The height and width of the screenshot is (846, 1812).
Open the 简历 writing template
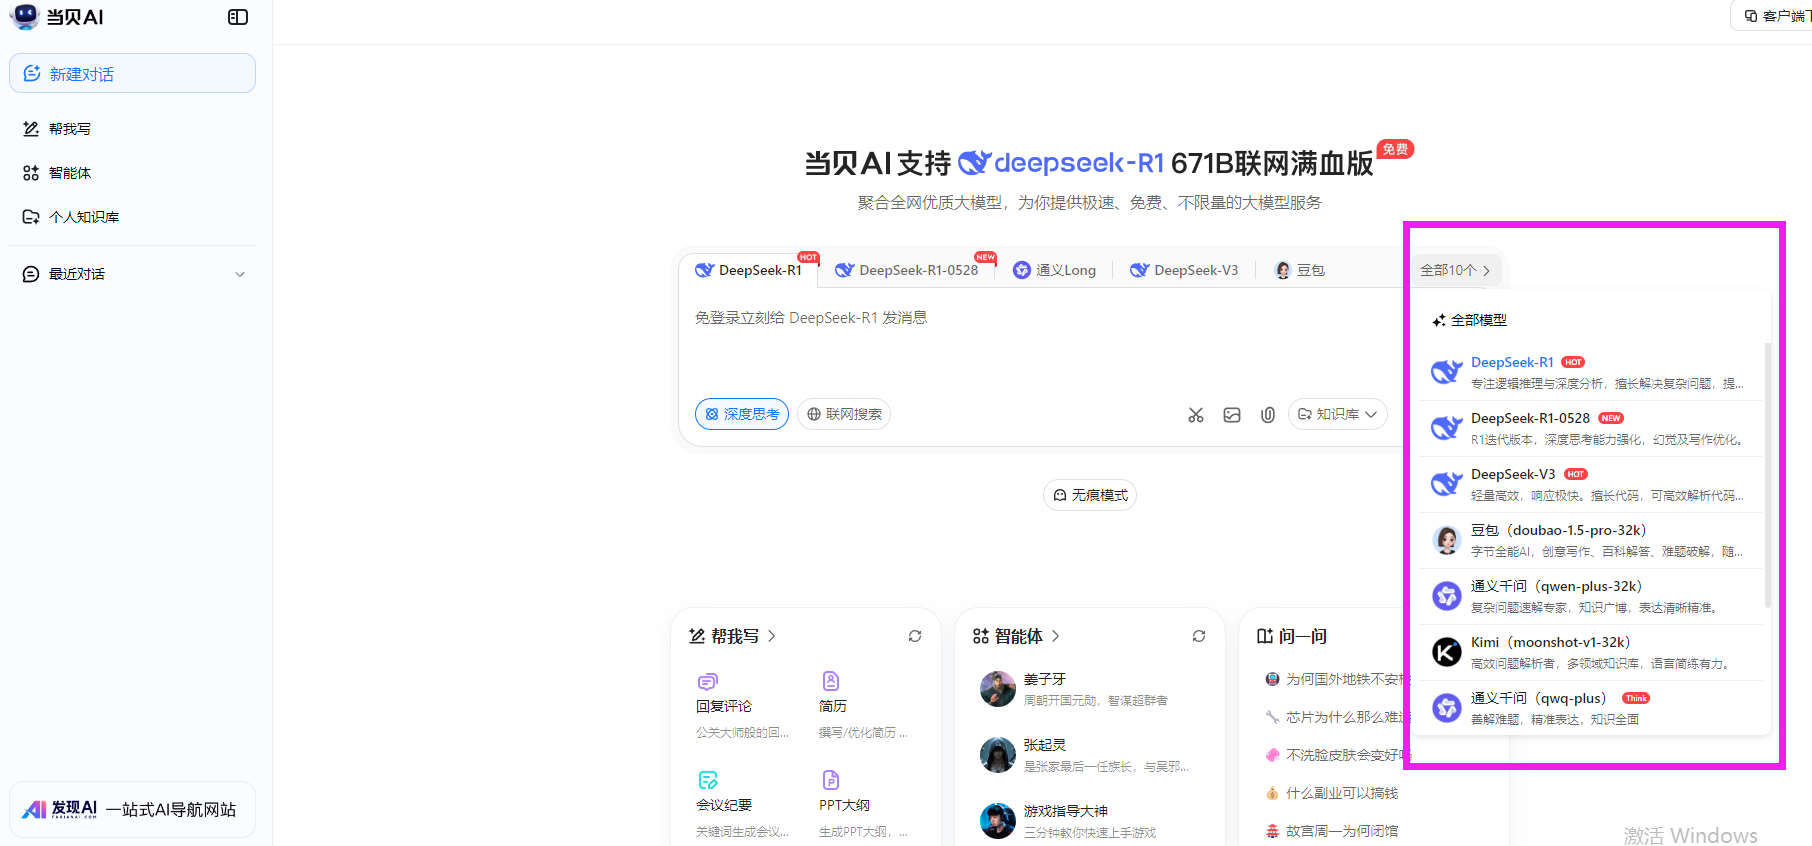pyautogui.click(x=864, y=706)
